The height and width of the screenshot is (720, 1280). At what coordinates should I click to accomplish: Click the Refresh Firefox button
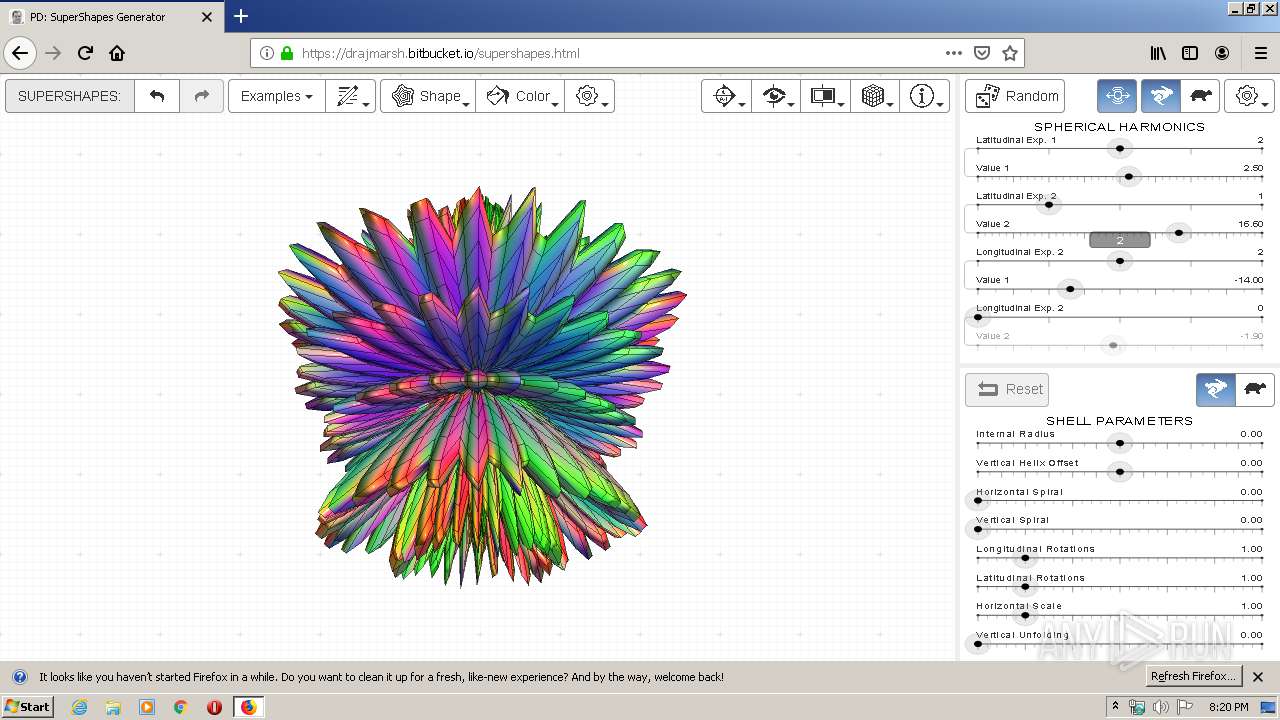(1194, 676)
